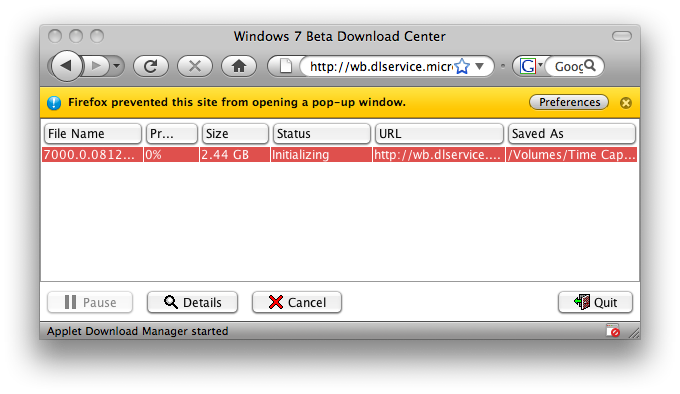Quit the download manager

click(x=595, y=302)
